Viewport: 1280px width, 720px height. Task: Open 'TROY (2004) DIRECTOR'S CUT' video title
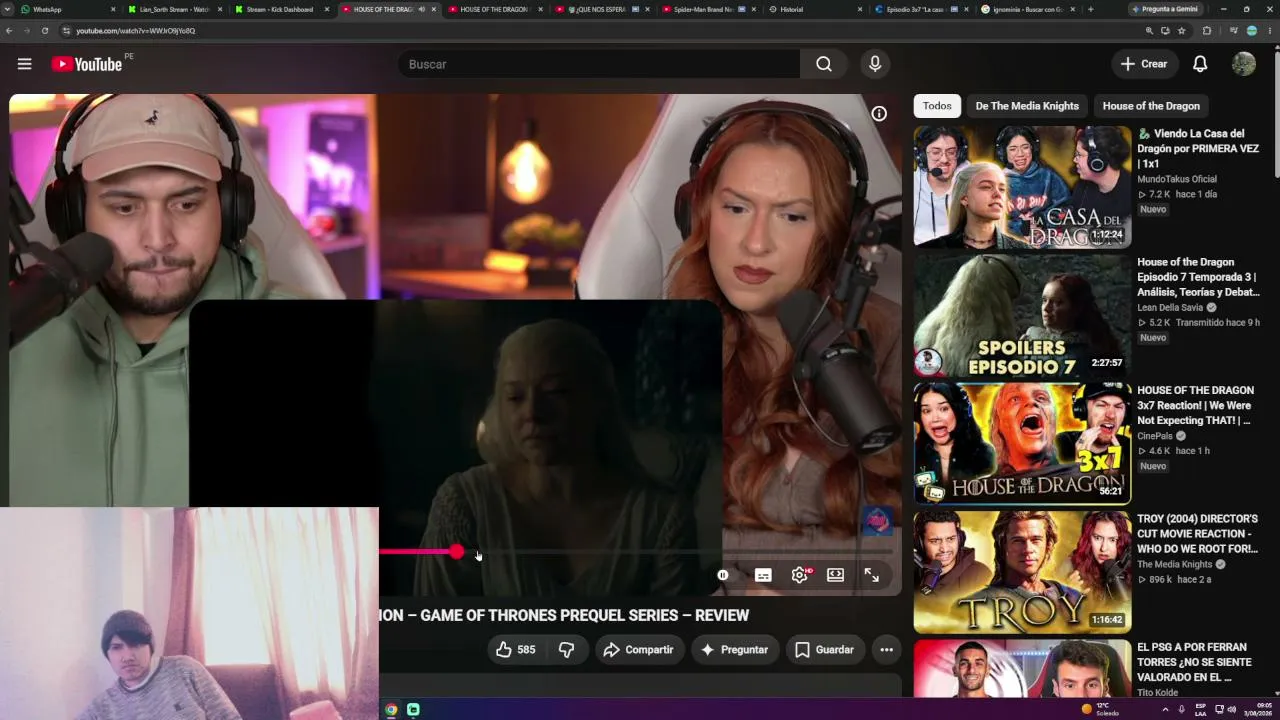coord(1198,533)
